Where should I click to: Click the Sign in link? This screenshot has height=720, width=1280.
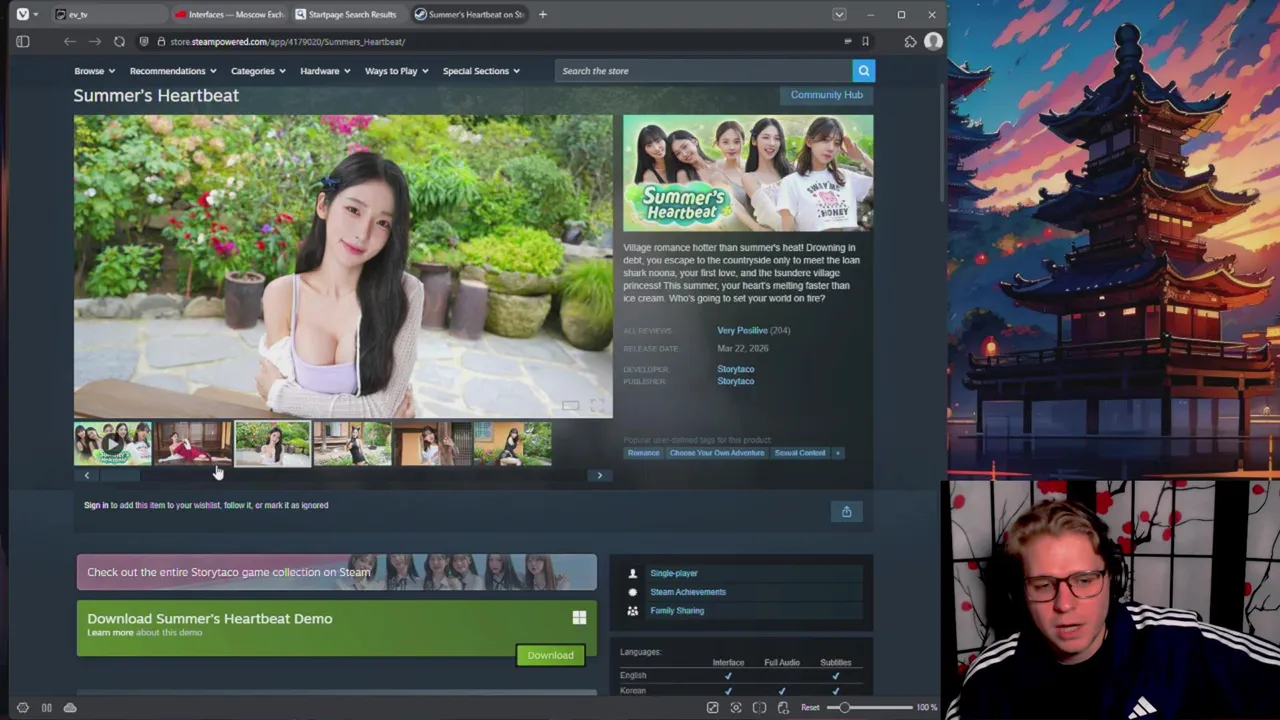tap(96, 505)
